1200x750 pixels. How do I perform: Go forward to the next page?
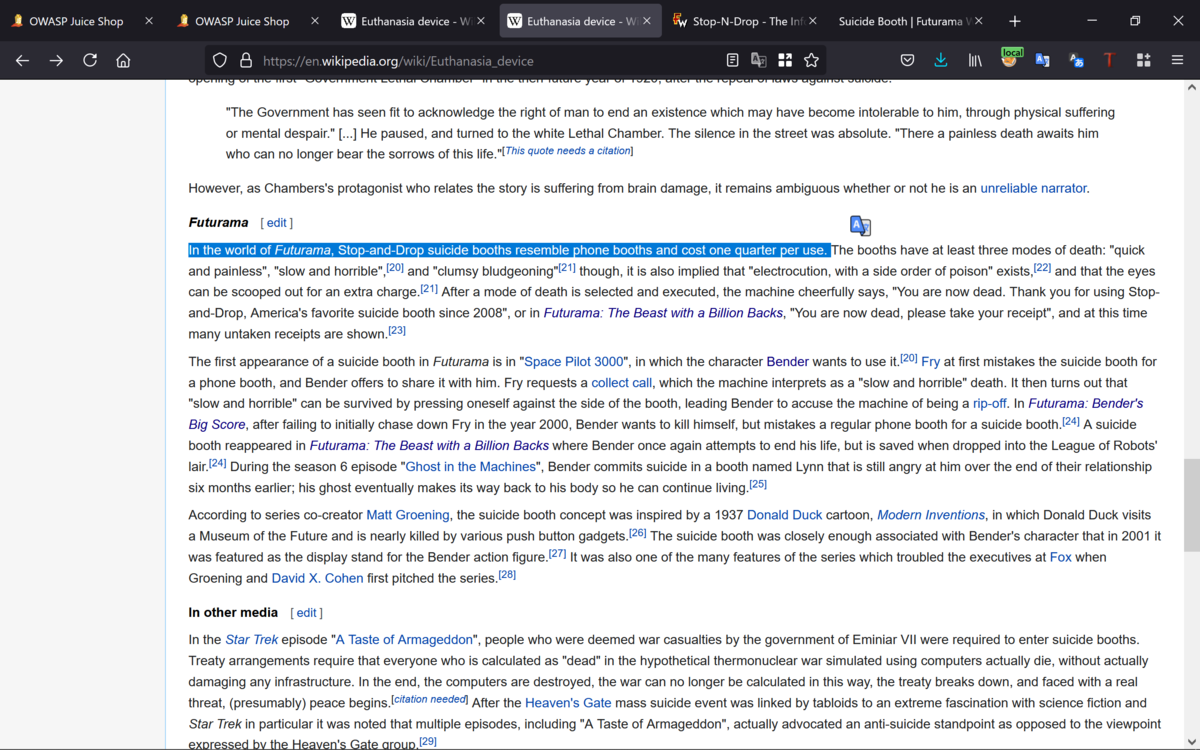[x=56, y=60]
